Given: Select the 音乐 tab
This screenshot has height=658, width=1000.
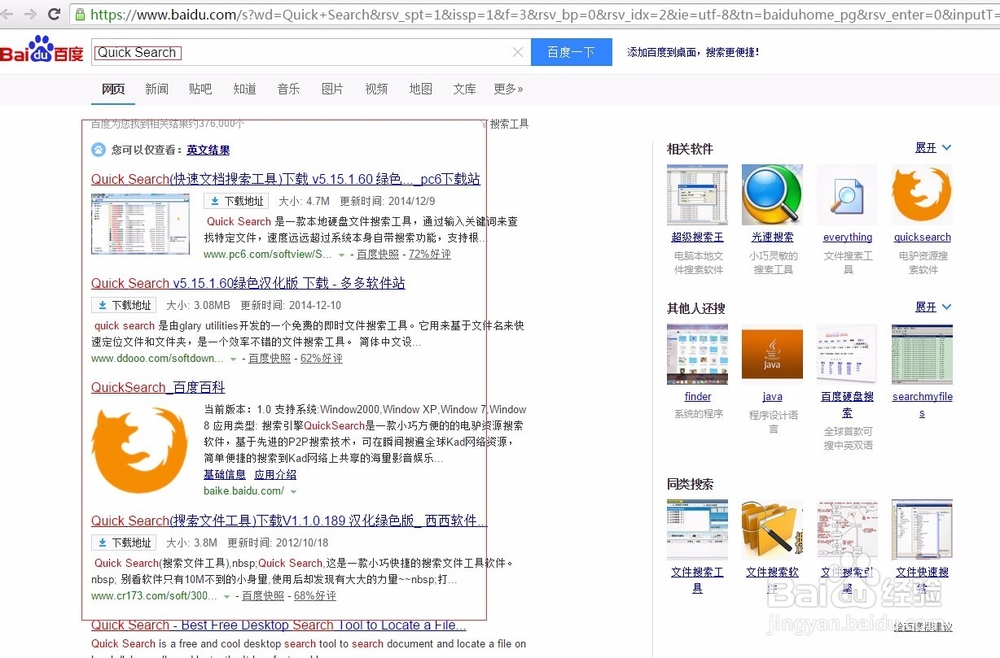Looking at the screenshot, I should click(x=288, y=89).
